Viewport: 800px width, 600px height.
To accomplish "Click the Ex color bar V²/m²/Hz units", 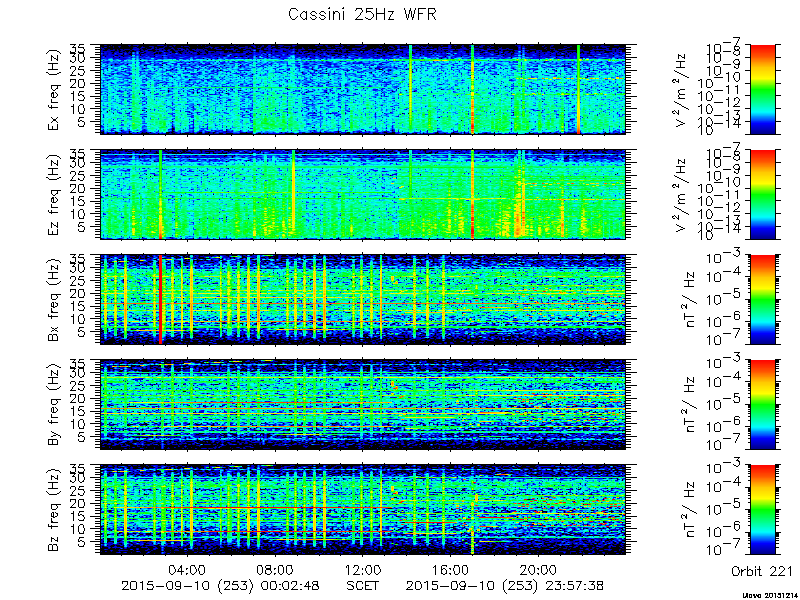I will point(682,89).
